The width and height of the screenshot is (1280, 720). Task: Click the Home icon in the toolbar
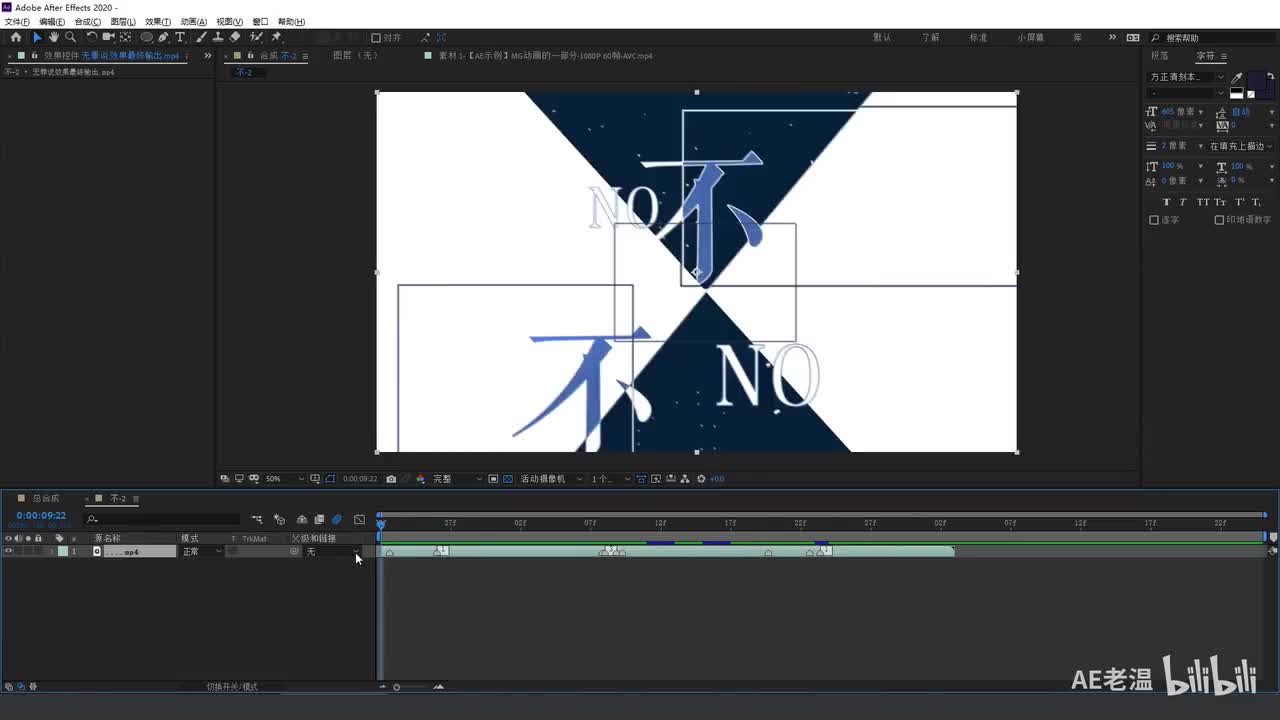point(15,37)
